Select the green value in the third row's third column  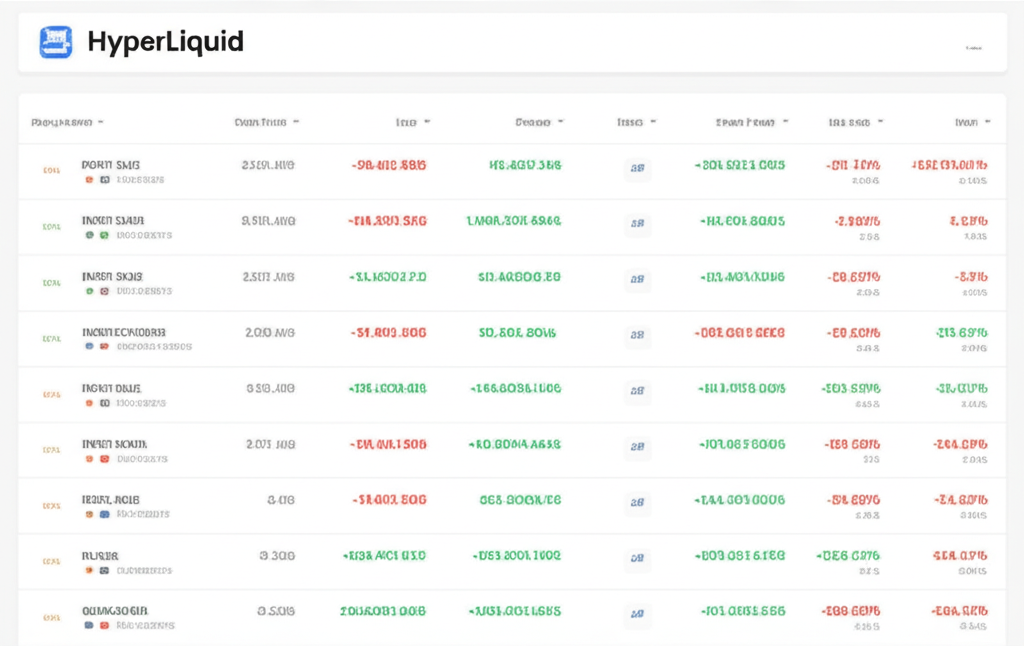[387, 277]
